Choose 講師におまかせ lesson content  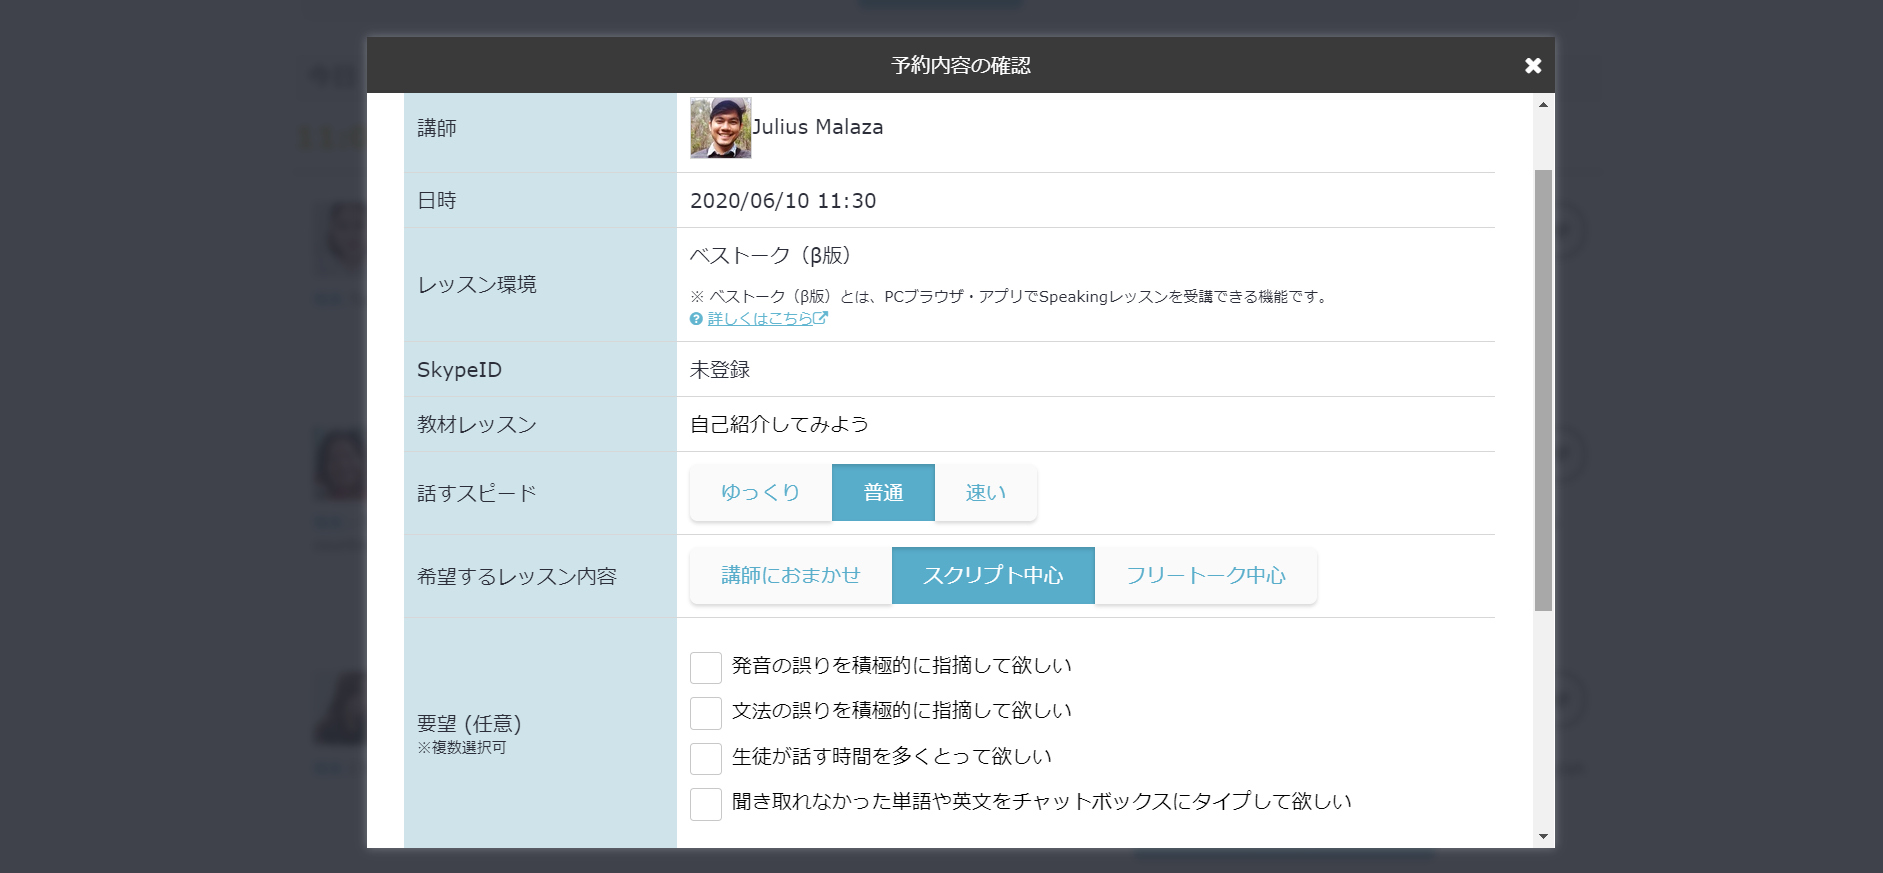(x=790, y=576)
